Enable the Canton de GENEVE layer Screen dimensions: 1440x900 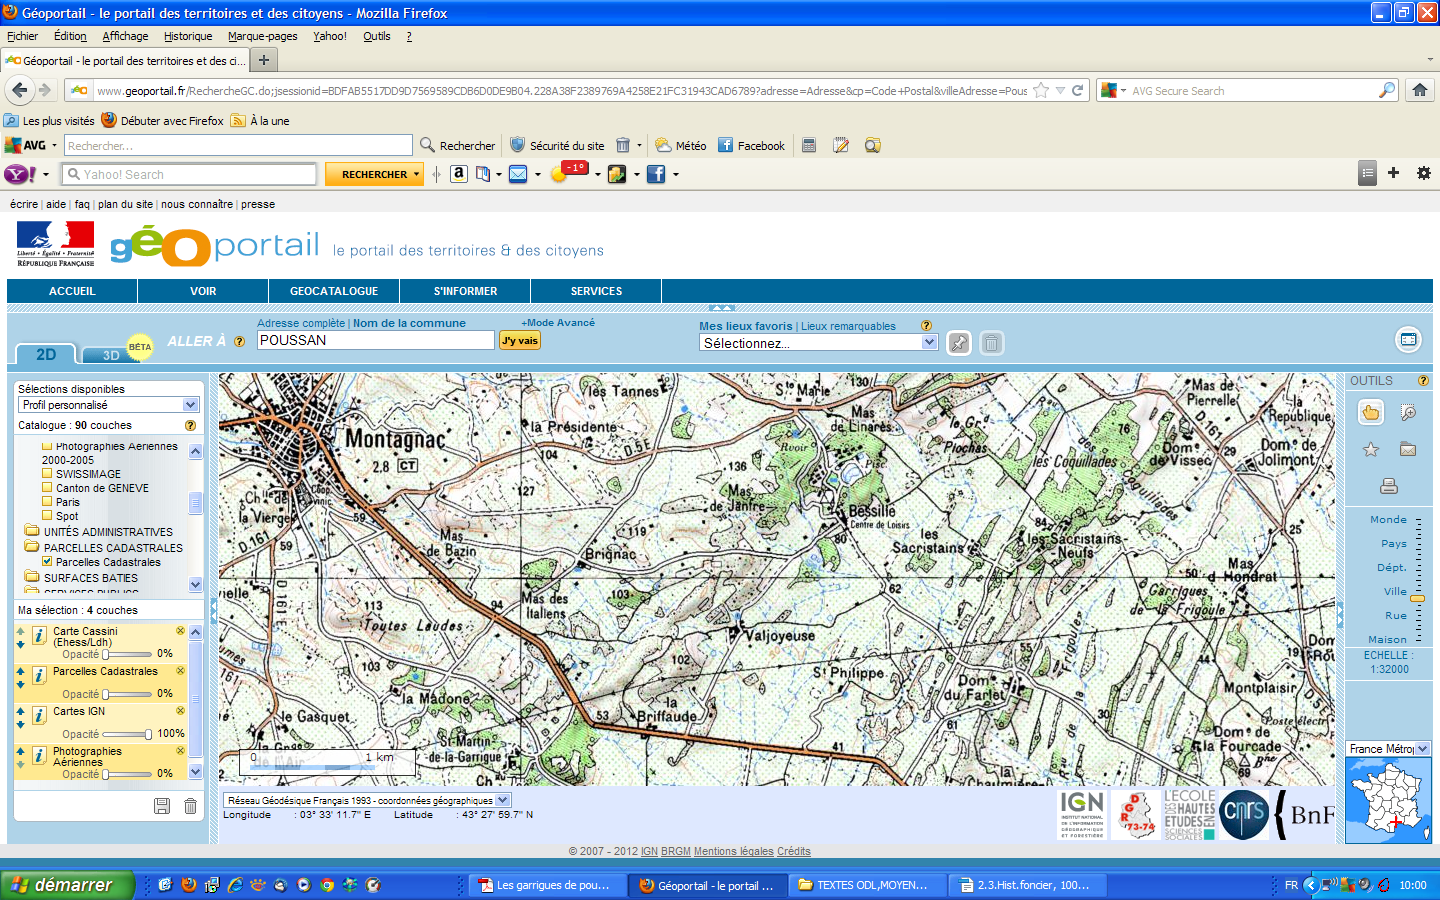point(47,488)
